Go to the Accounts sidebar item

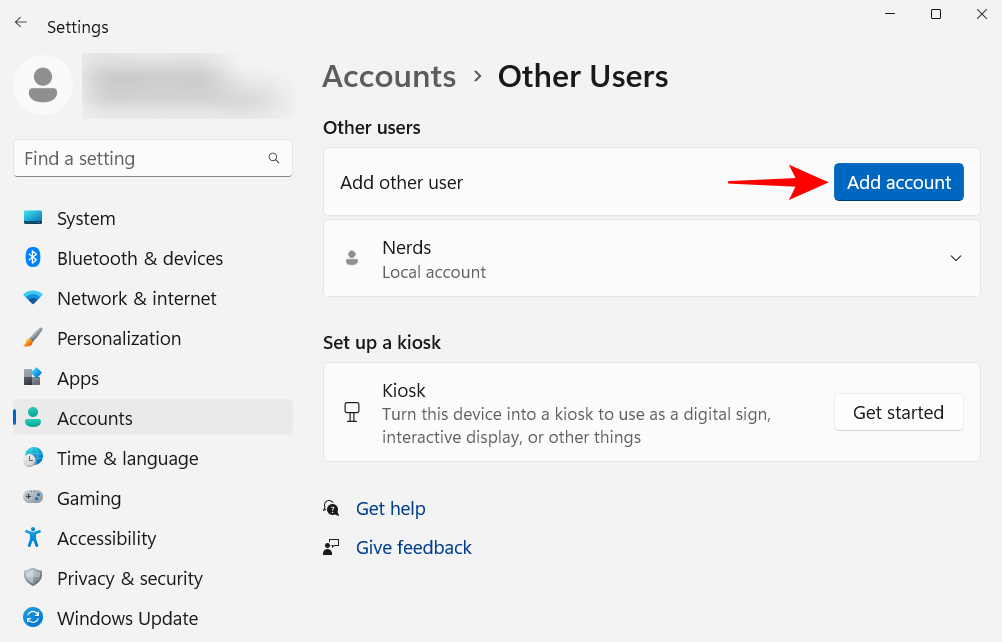94,418
